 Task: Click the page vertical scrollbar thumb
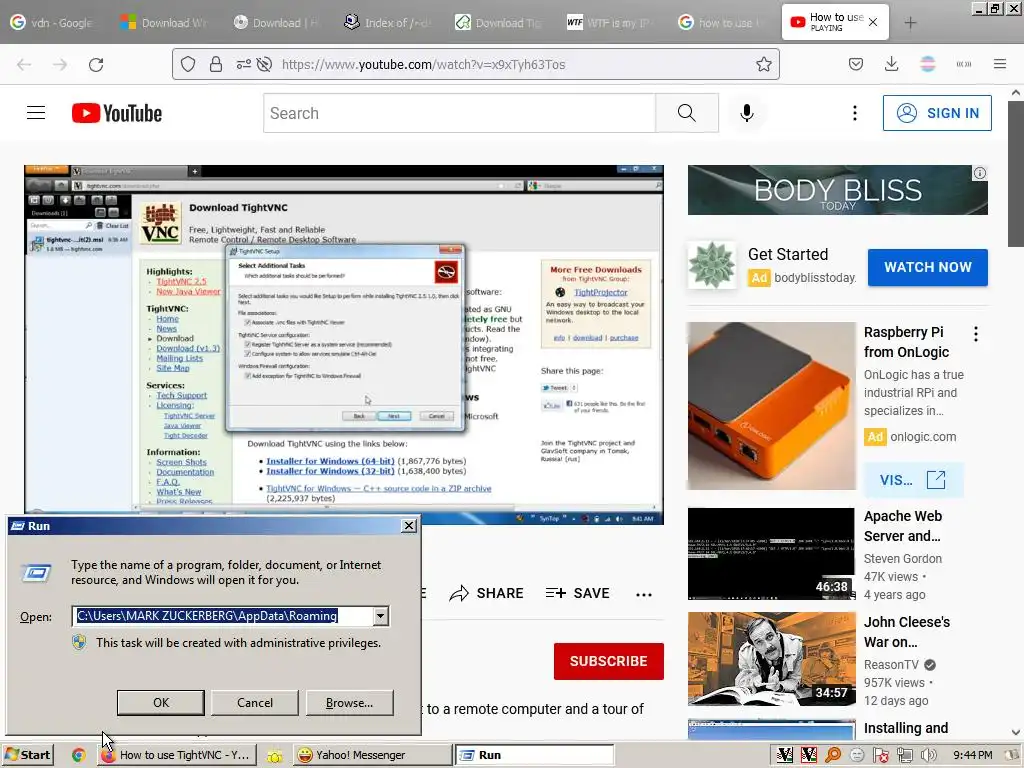[x=1016, y=174]
